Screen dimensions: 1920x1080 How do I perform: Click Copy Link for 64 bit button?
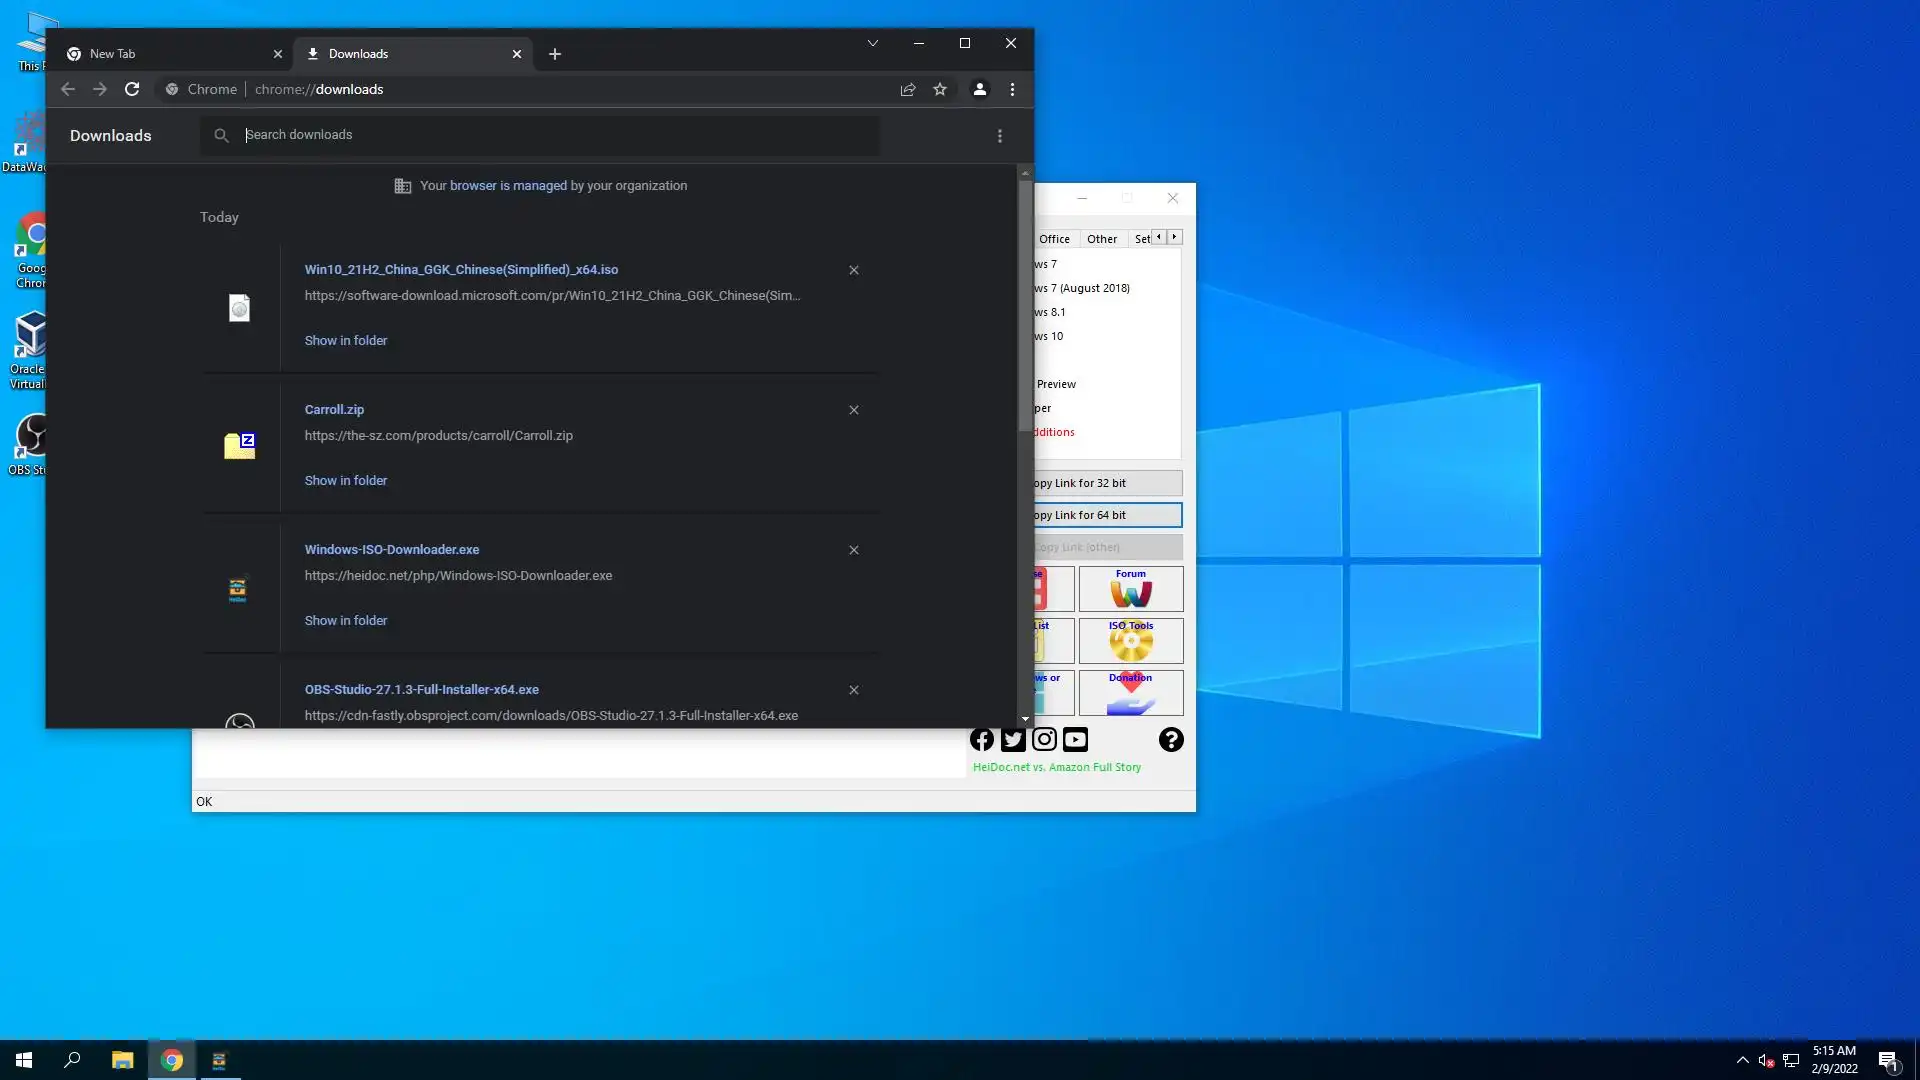pos(1106,515)
